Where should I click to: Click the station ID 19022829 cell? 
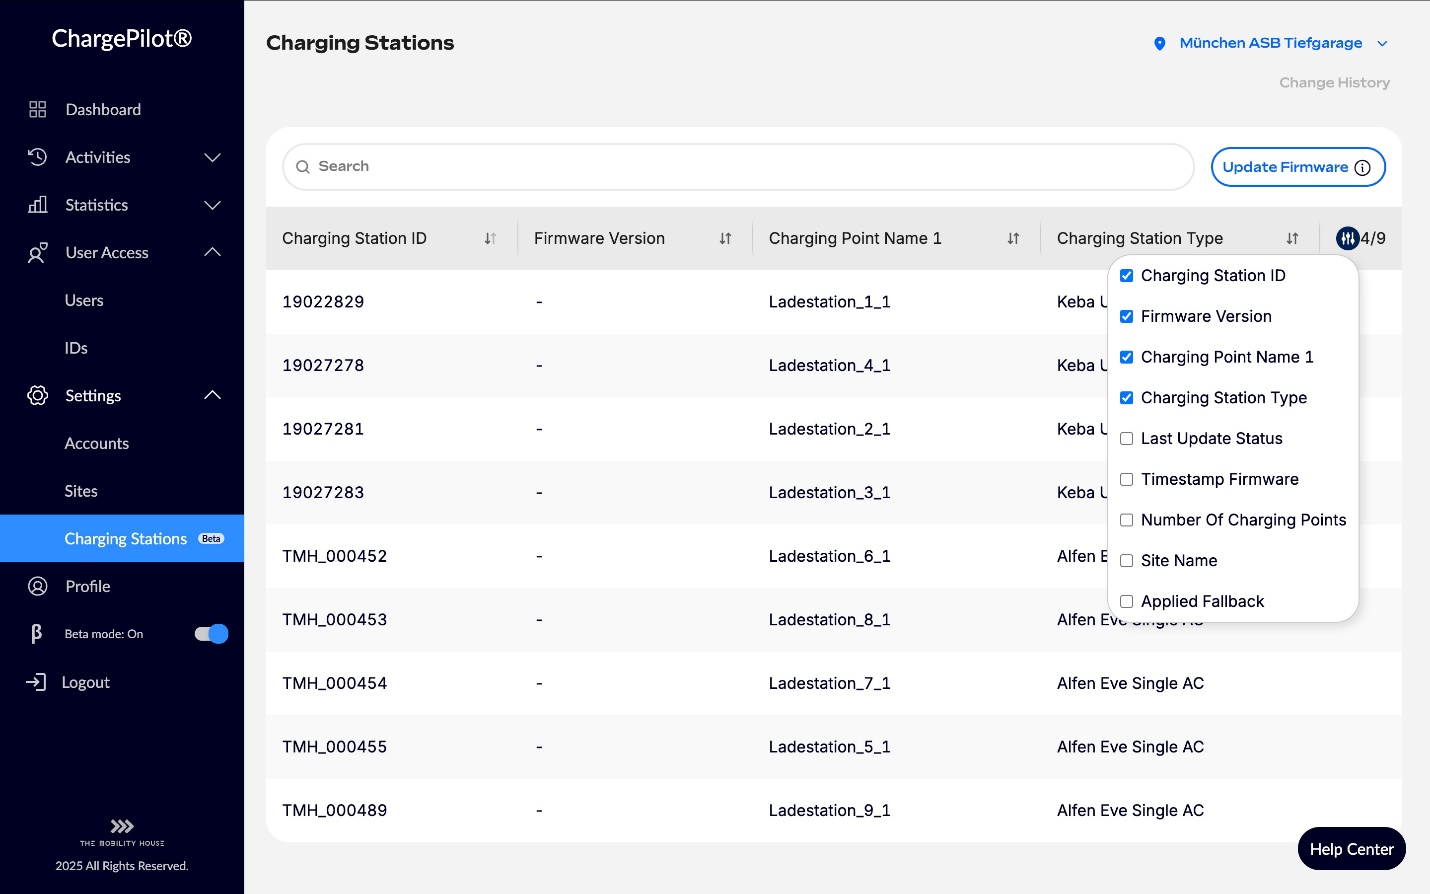pyautogui.click(x=323, y=302)
